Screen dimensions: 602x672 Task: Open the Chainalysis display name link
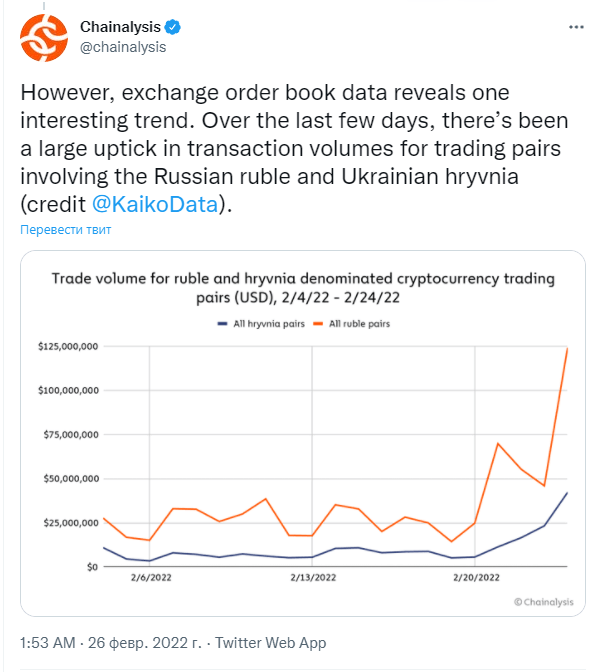coord(120,27)
